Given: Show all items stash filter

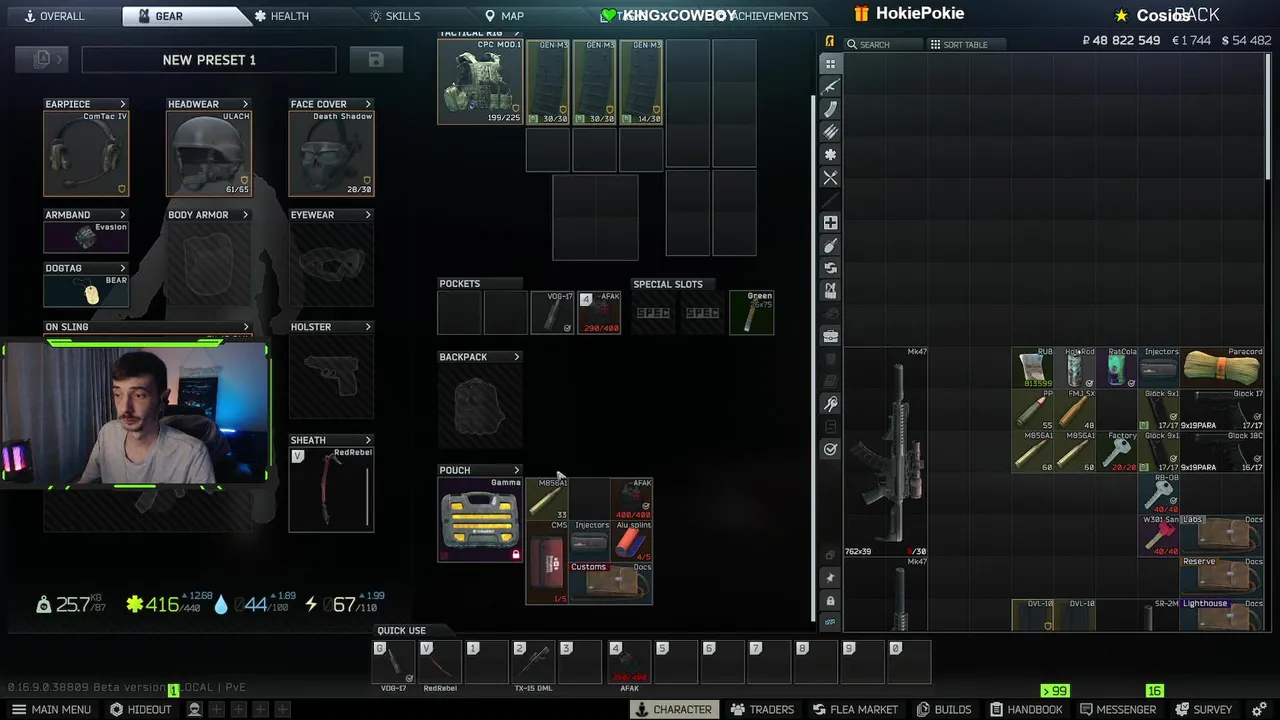Looking at the screenshot, I should click(x=830, y=63).
